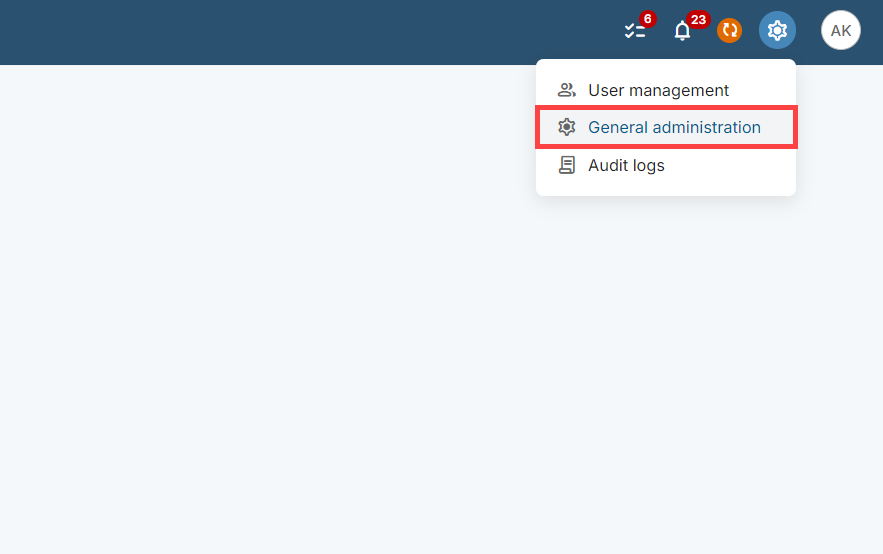The width and height of the screenshot is (883, 554).
Task: Click the people icon beside User management
Action: [x=567, y=90]
